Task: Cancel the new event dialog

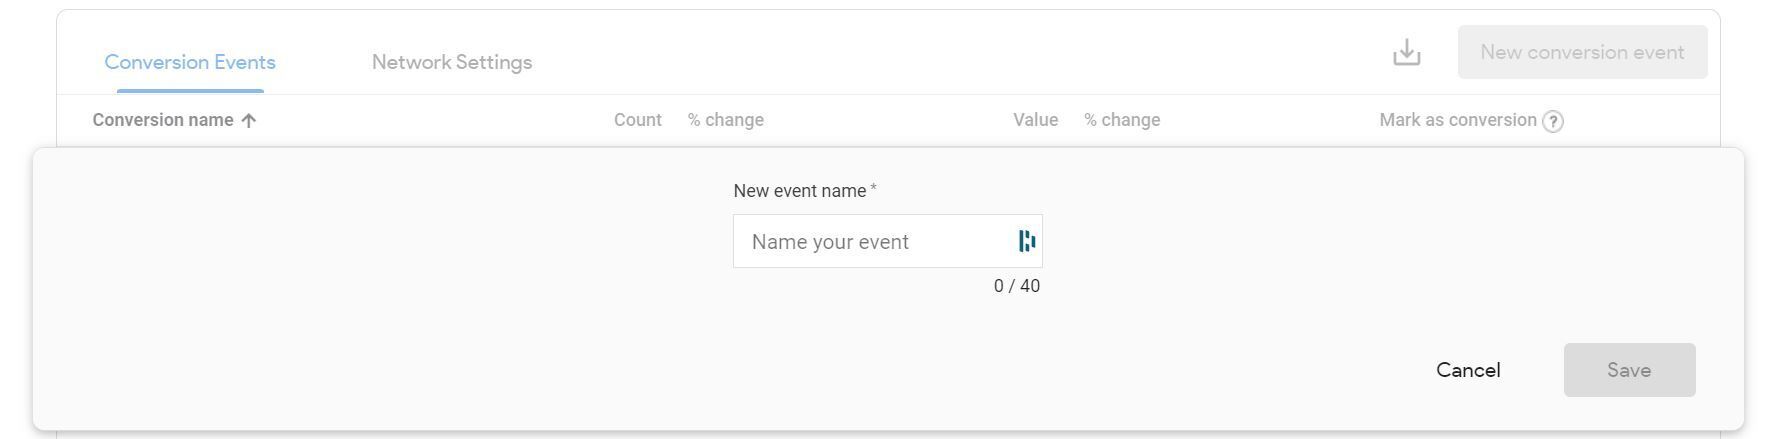Action: [x=1468, y=370]
